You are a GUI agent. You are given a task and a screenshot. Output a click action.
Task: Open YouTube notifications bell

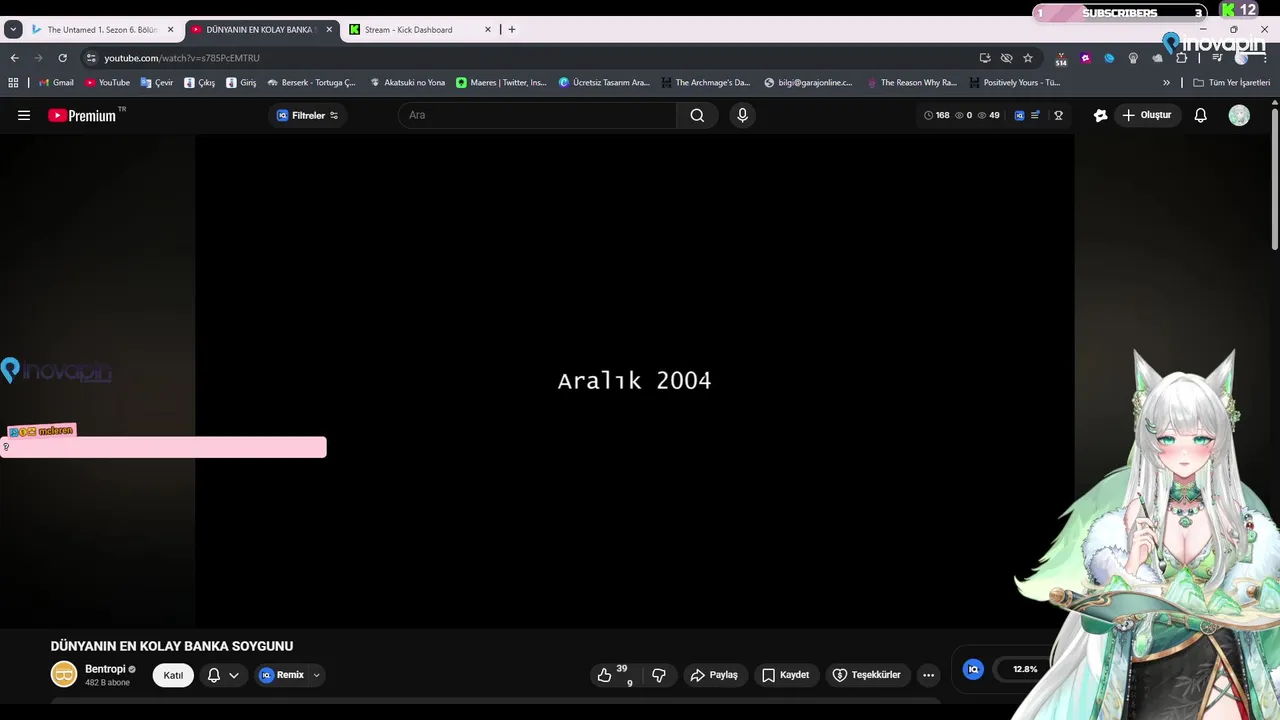point(1201,115)
